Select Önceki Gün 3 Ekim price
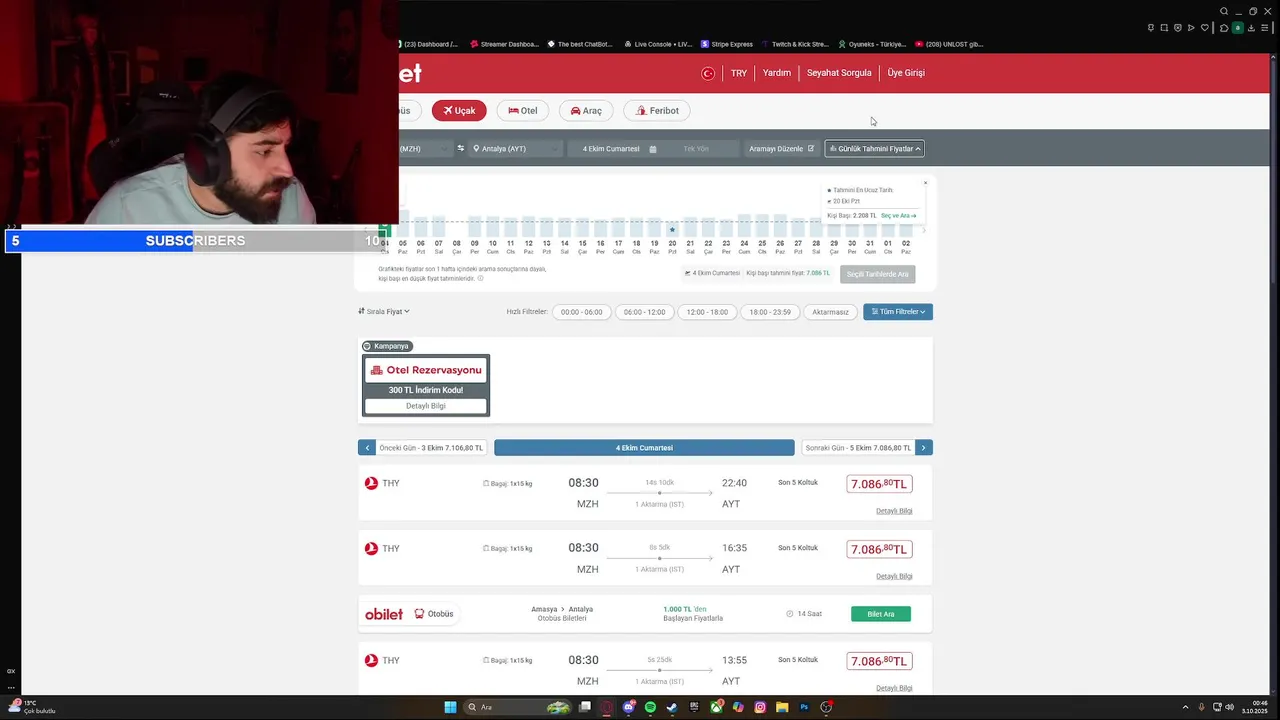This screenshot has height=720, width=1280. (431, 448)
